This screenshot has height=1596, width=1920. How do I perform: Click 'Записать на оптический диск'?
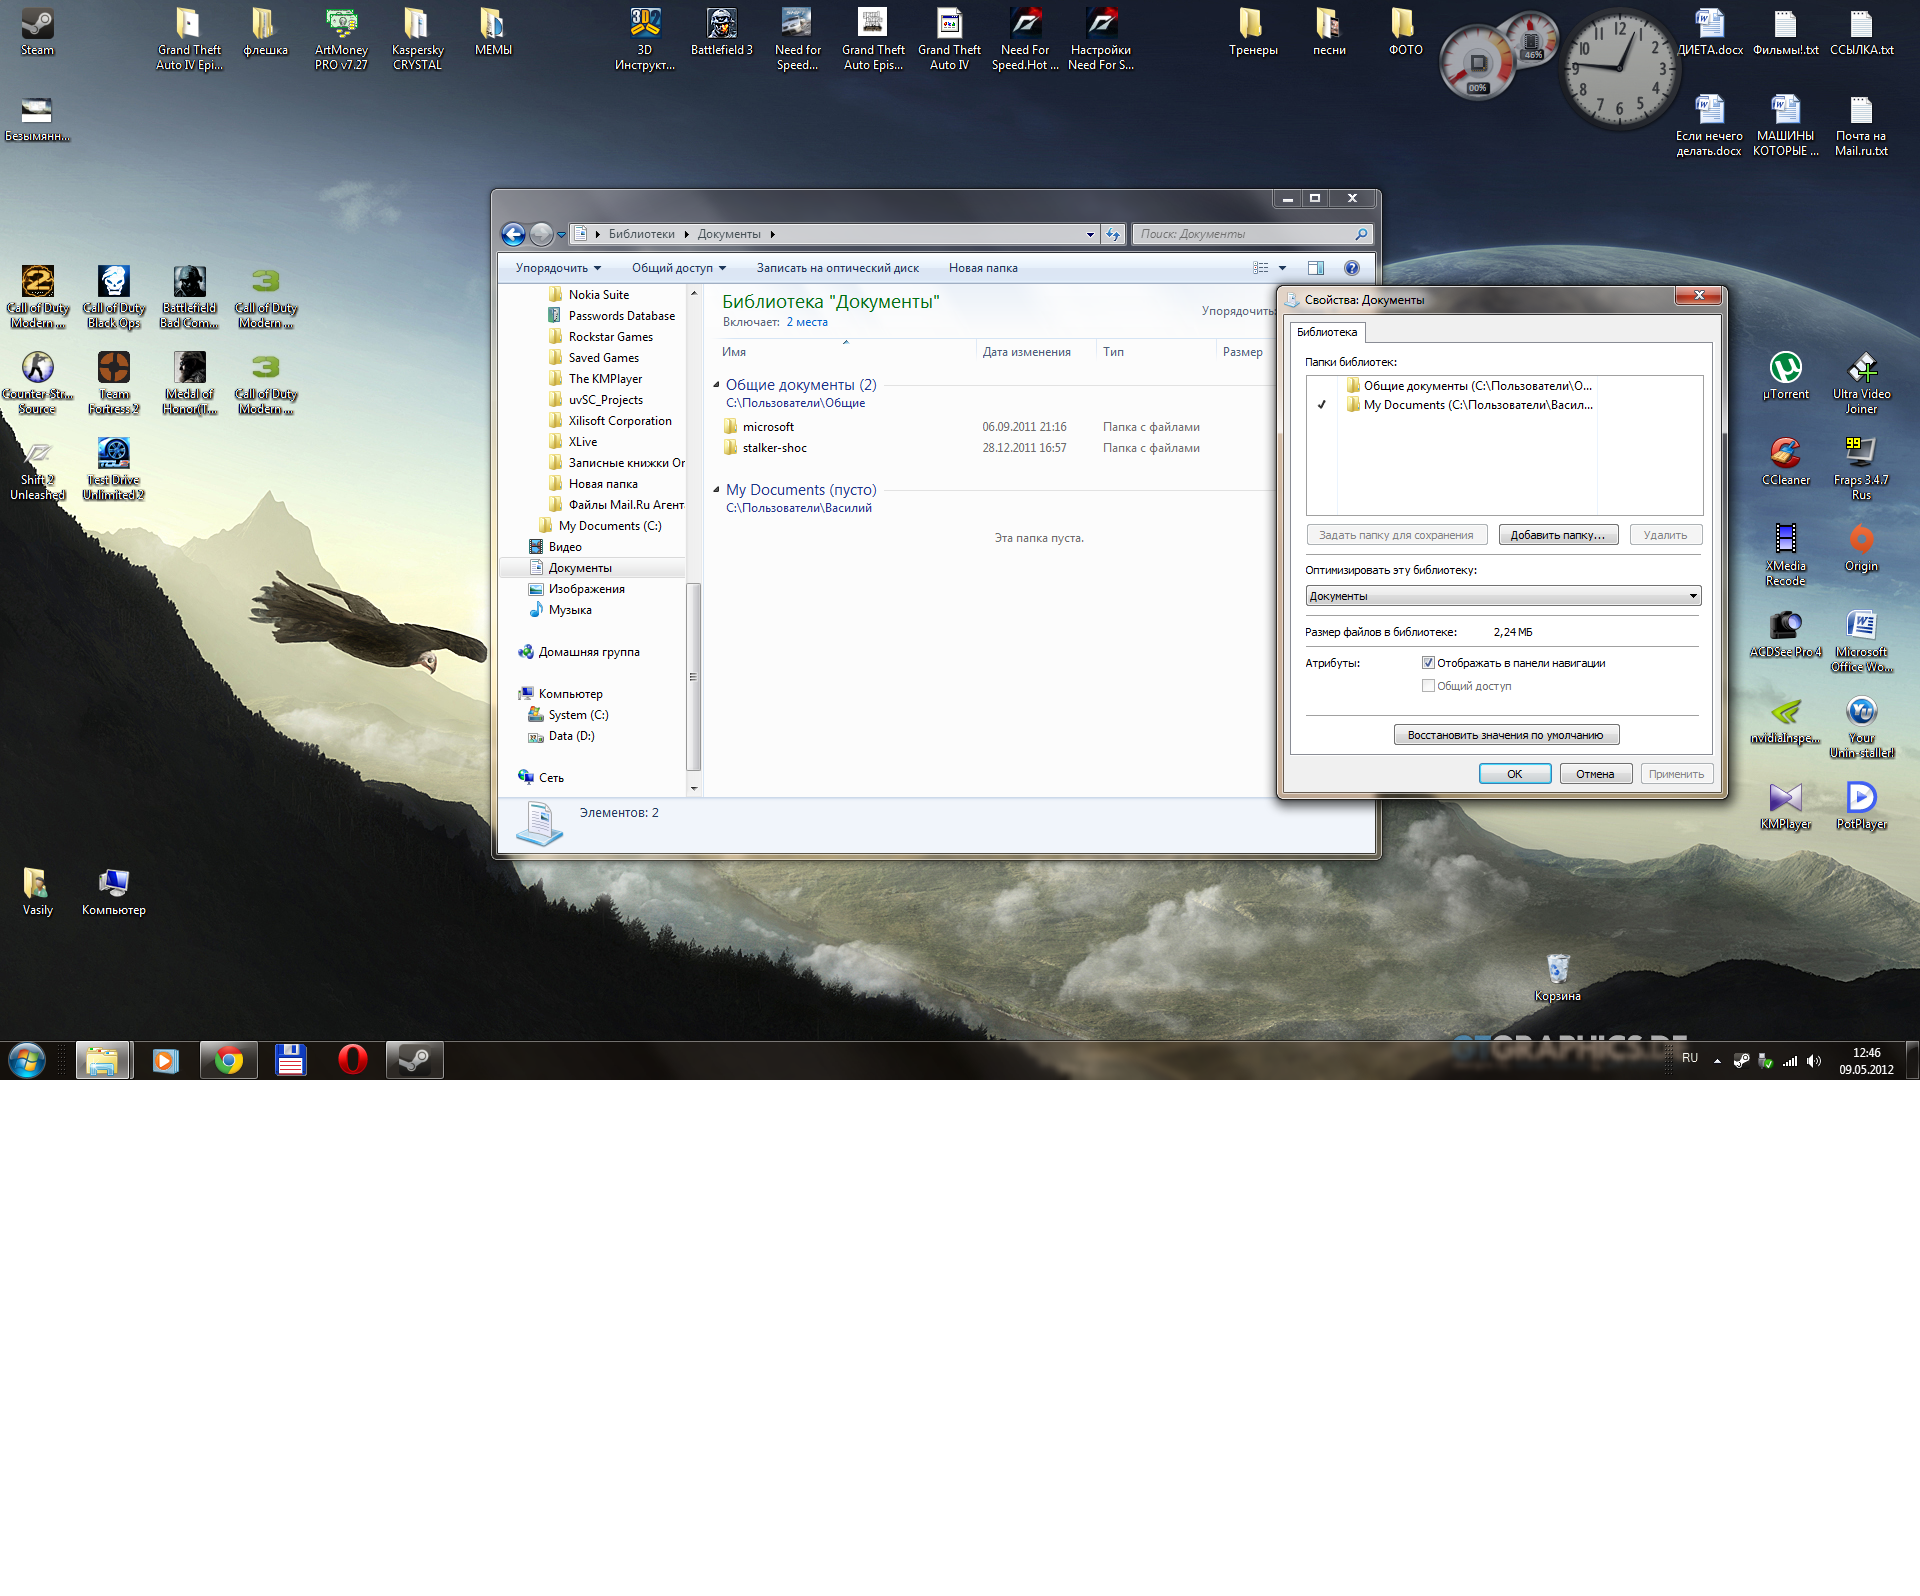tap(838, 268)
